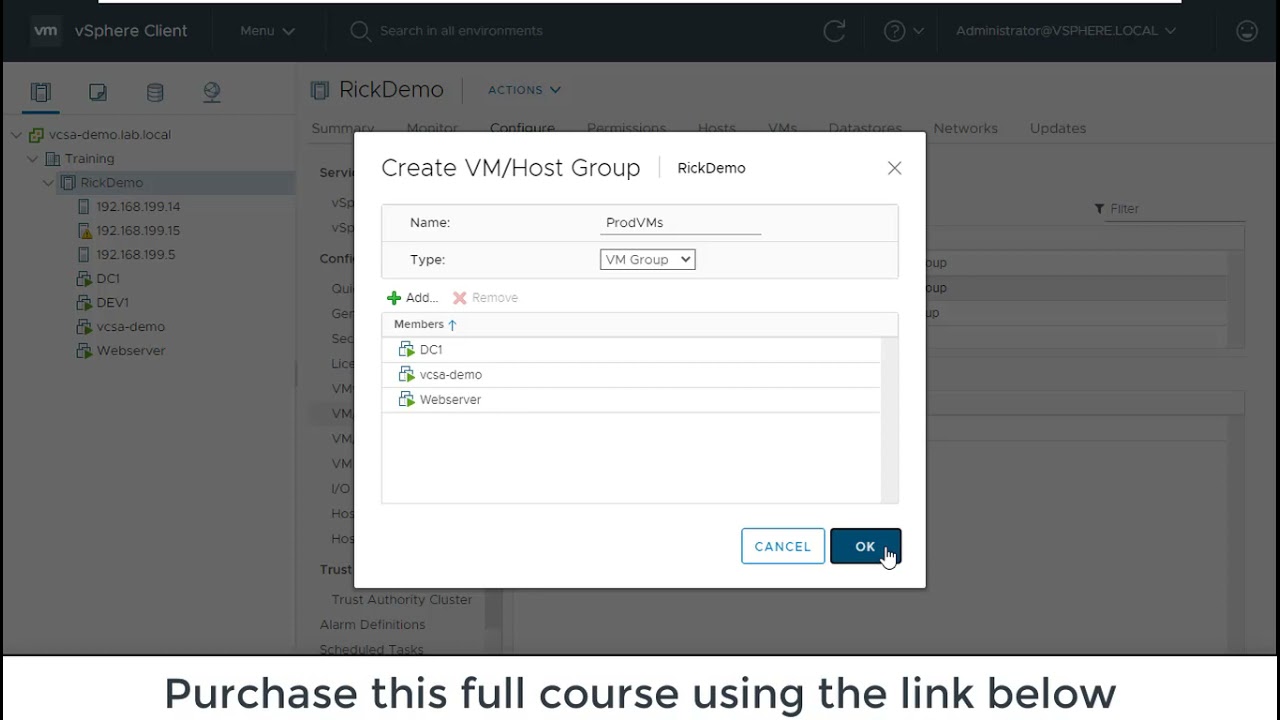Select vcsa-demo in the members list
The width and height of the screenshot is (1280, 720).
pyautogui.click(x=631, y=374)
